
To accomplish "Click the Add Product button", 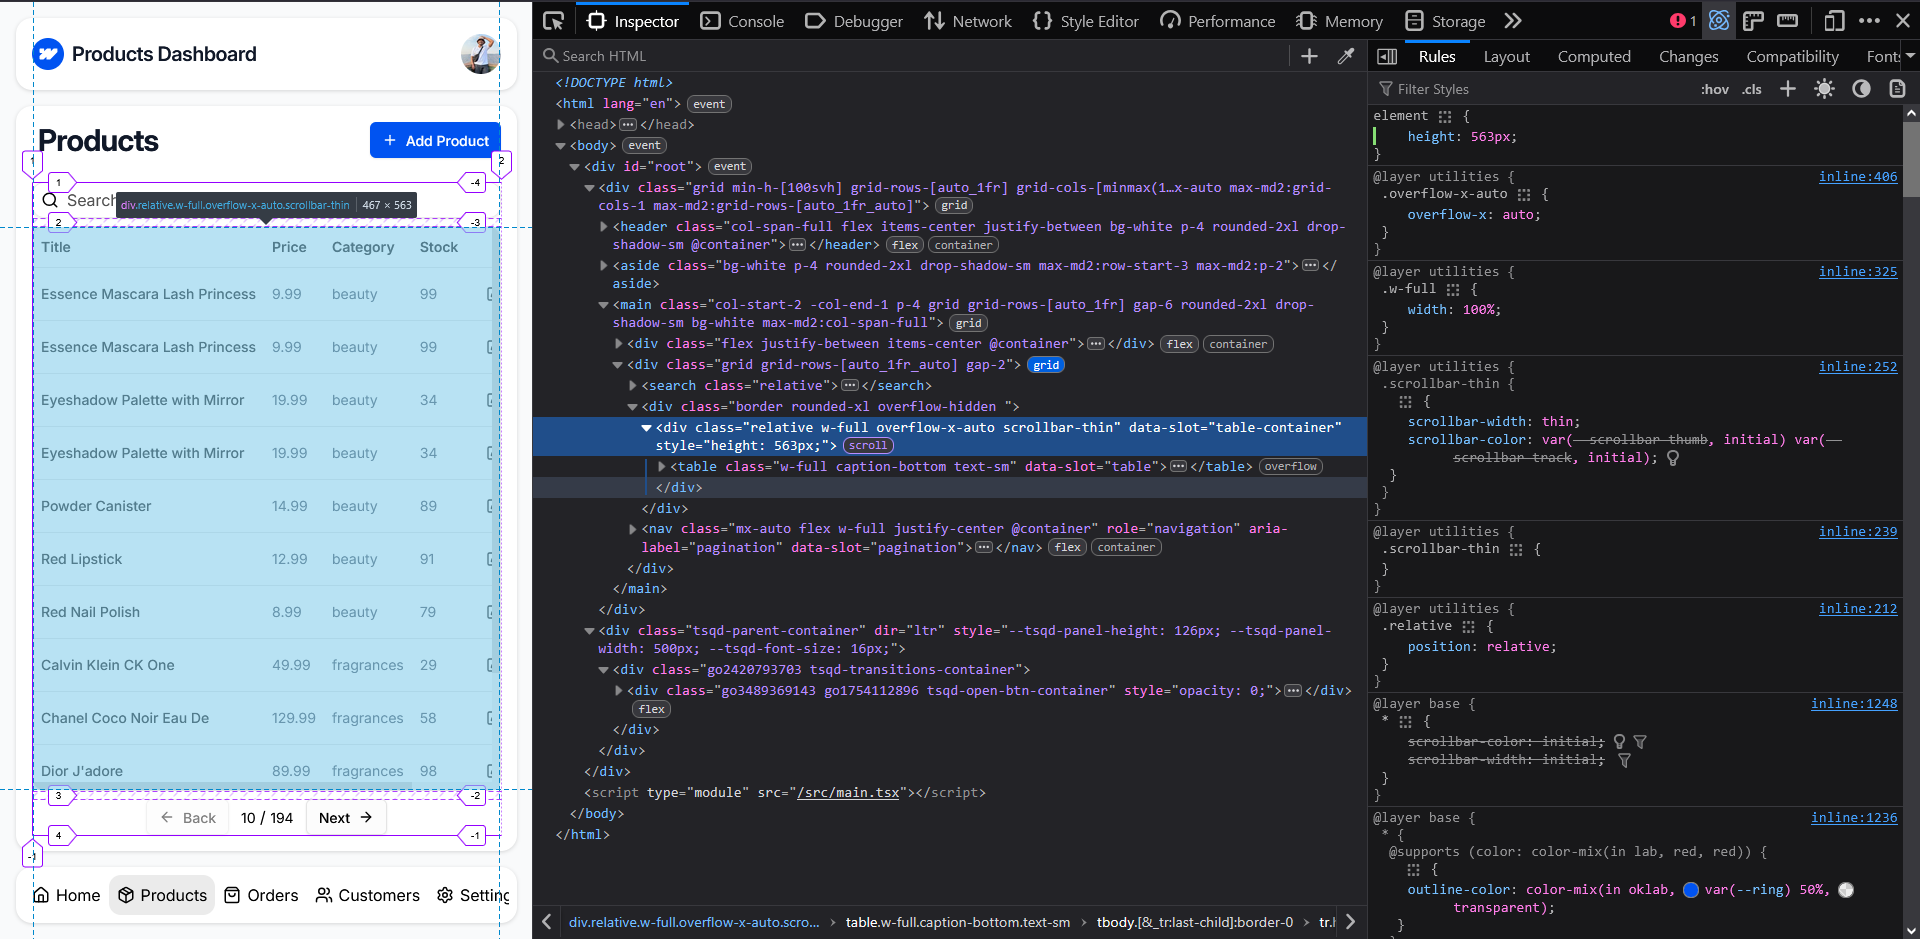I will click(435, 141).
